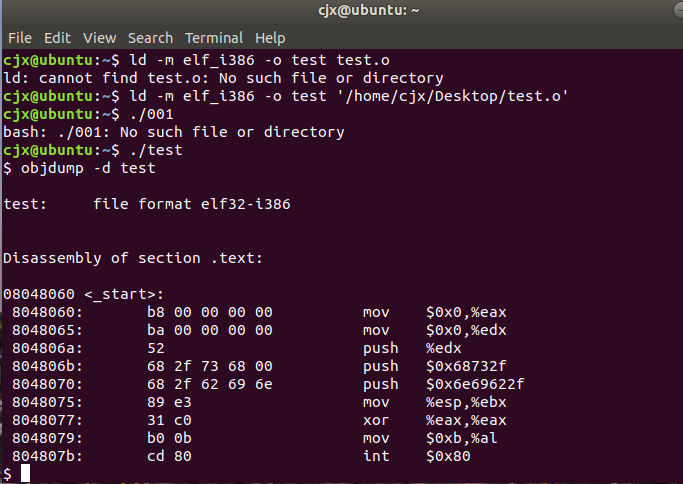Screen dimensions: 683x484
Task: Click the './test' command line
Action: pyautogui.click(x=93, y=150)
